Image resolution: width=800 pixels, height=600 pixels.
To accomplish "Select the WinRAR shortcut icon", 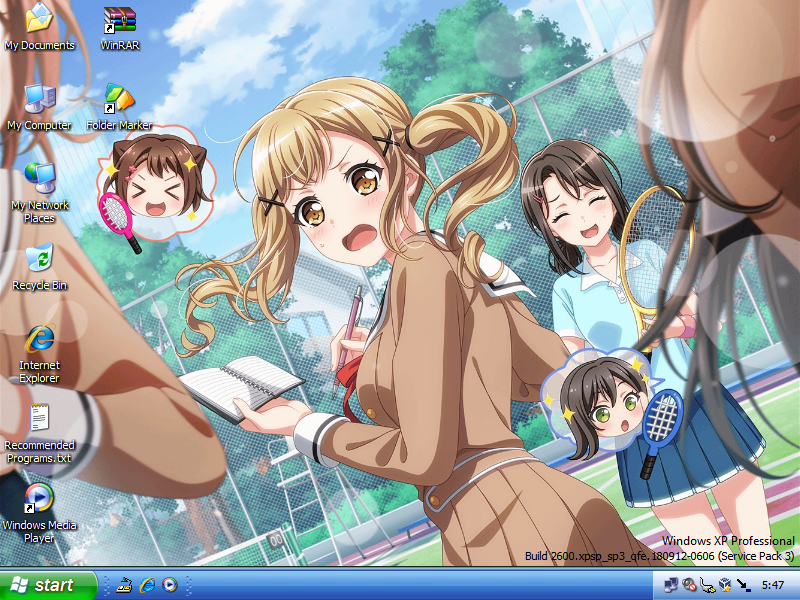I will [119, 27].
